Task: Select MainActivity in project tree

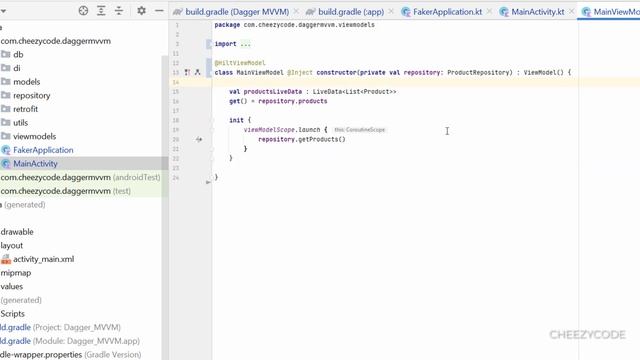Action: tap(35, 164)
